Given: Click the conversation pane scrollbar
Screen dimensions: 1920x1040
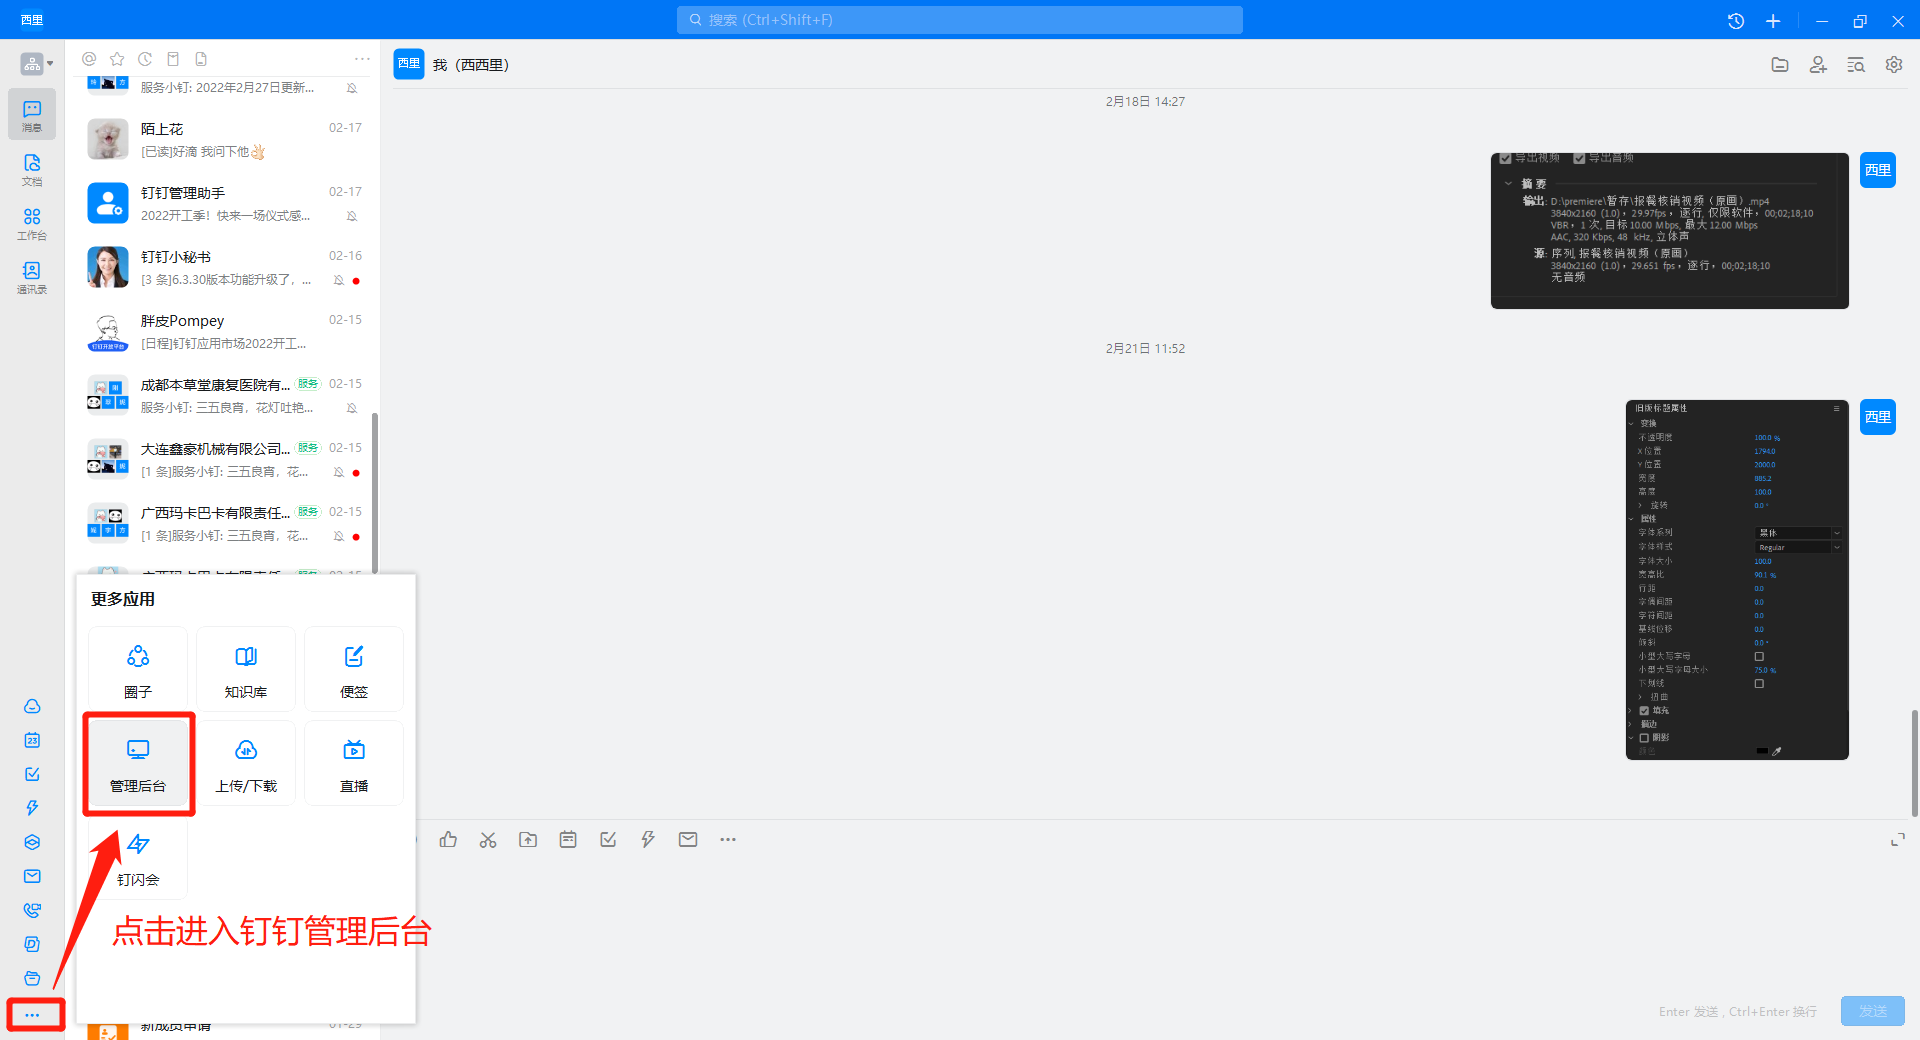Looking at the screenshot, I should [1914, 763].
